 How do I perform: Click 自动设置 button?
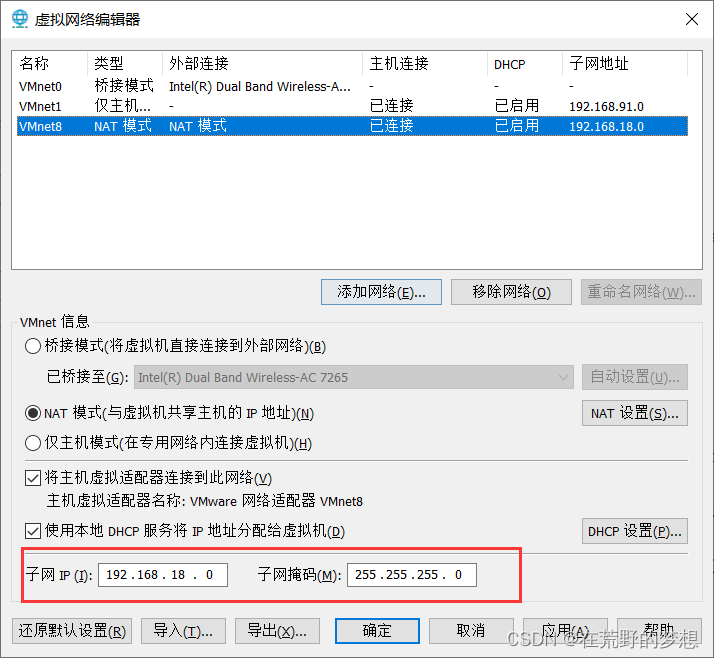(635, 377)
